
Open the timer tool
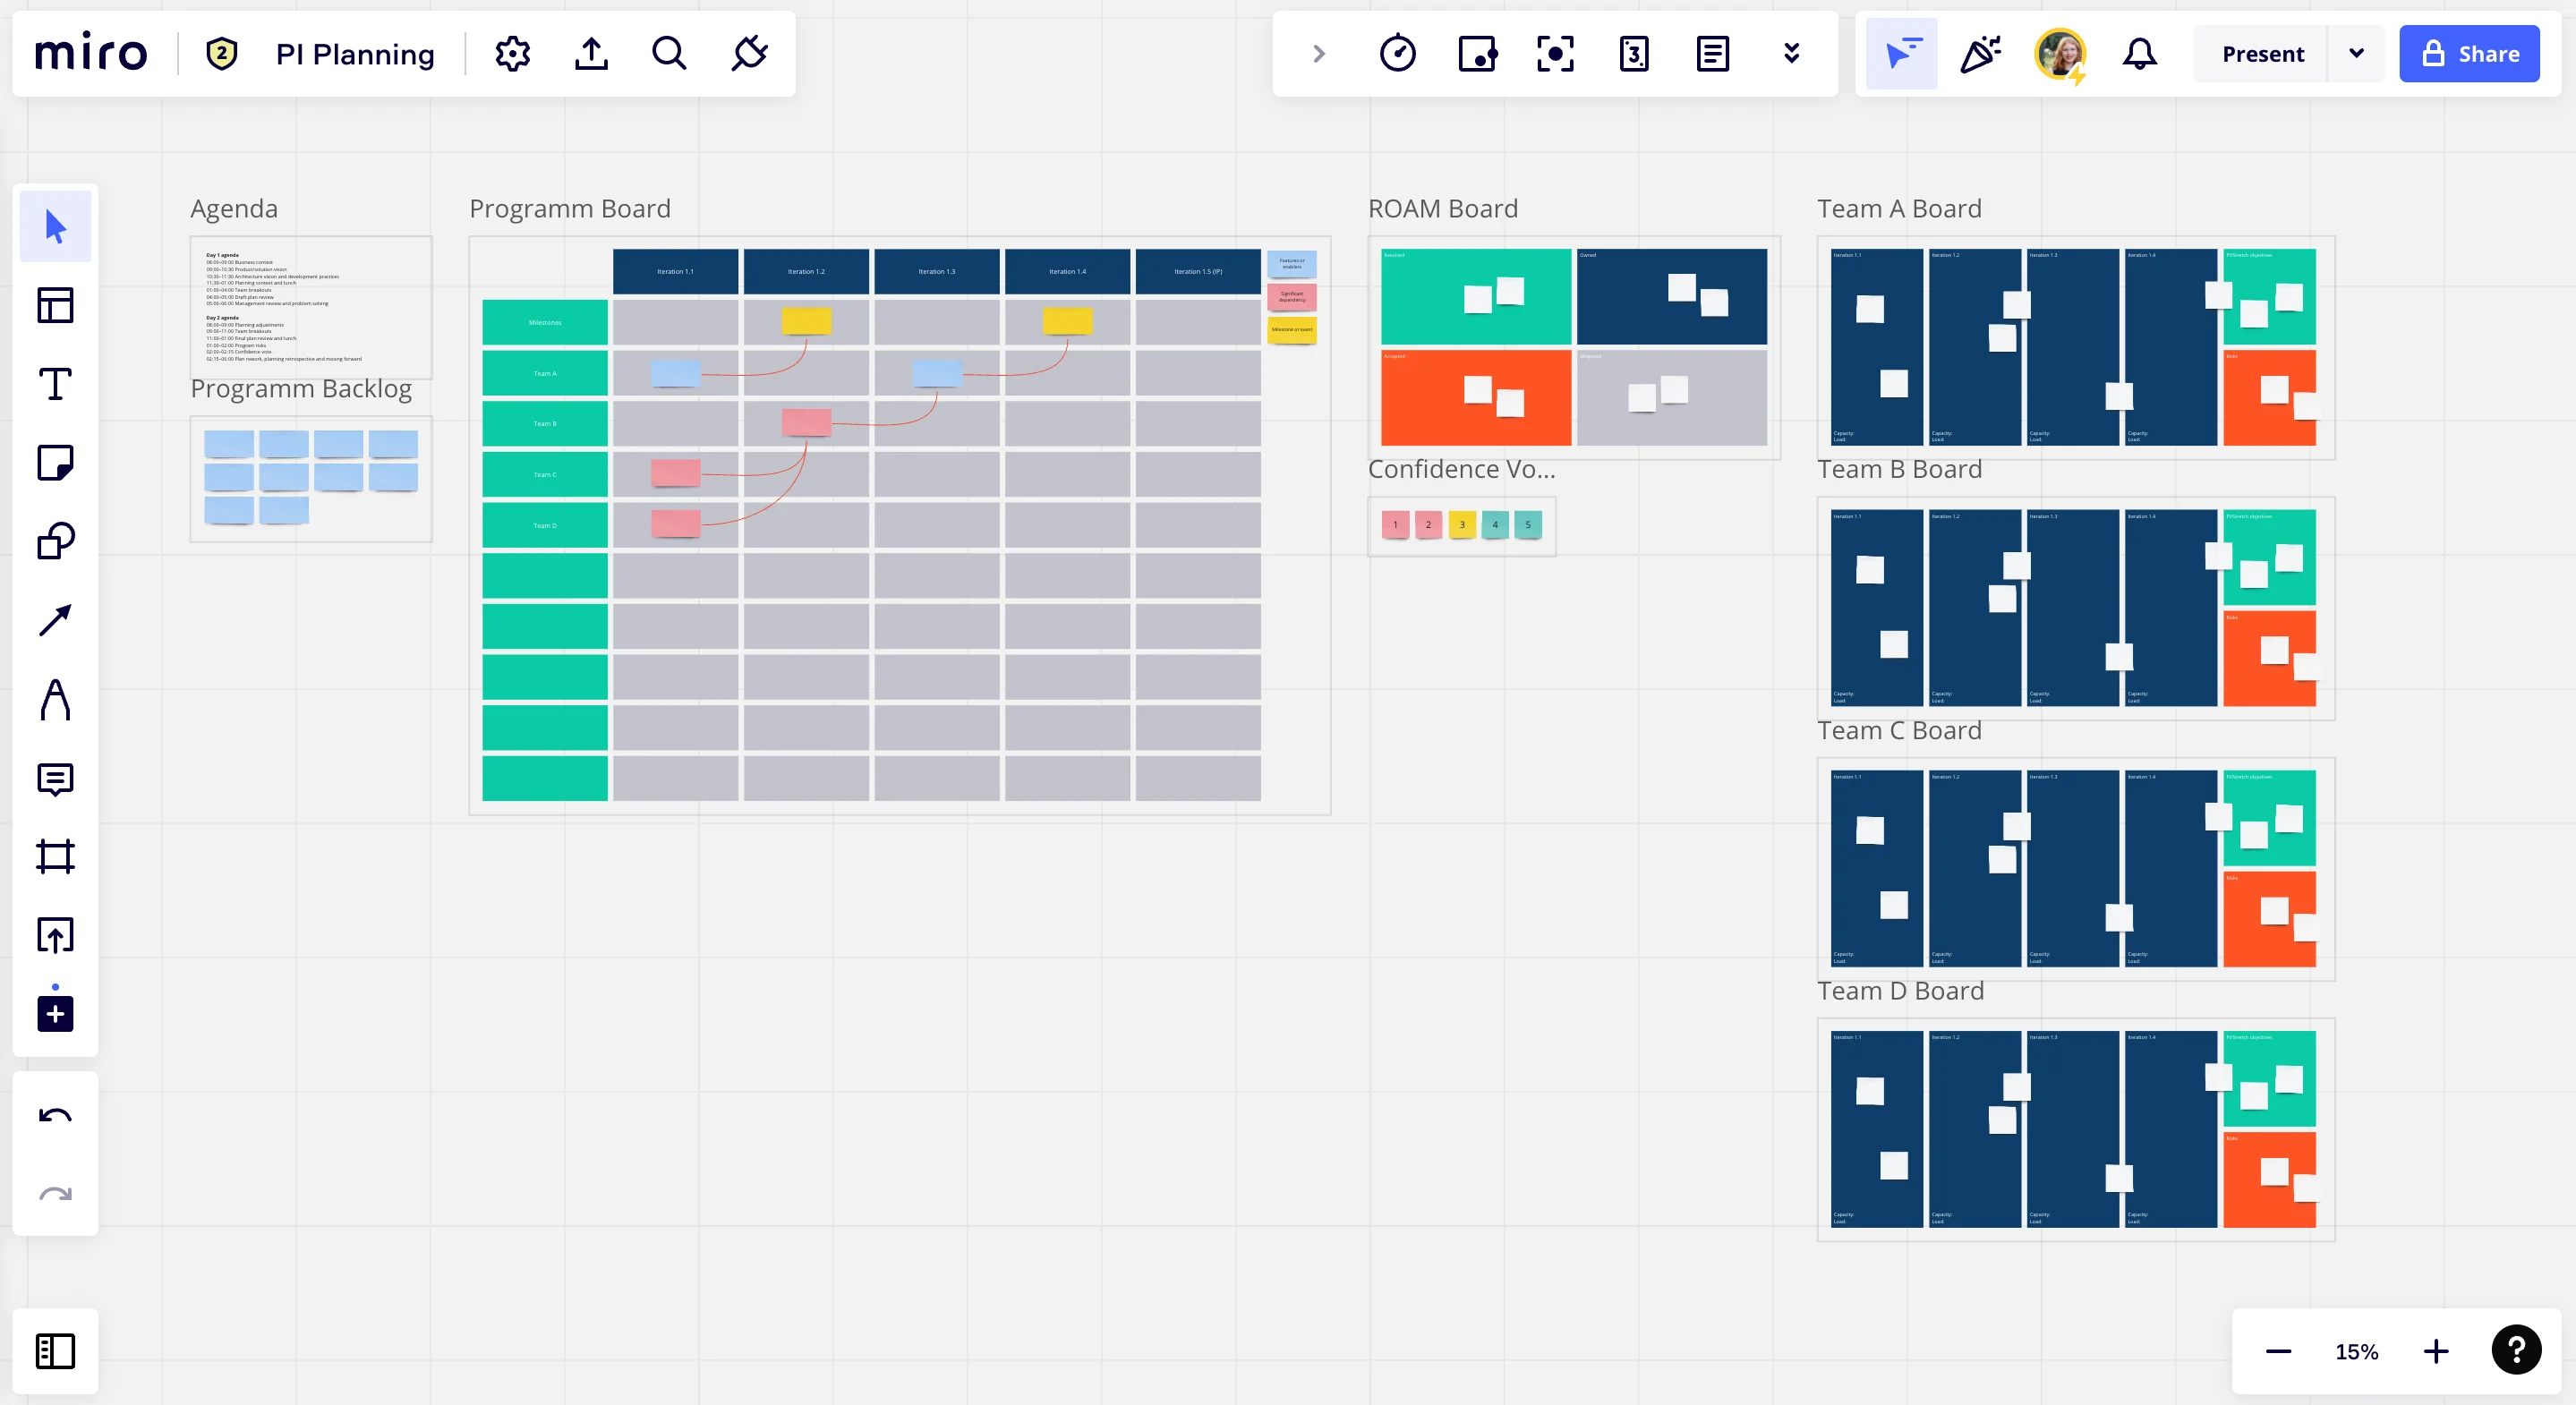coord(1397,54)
